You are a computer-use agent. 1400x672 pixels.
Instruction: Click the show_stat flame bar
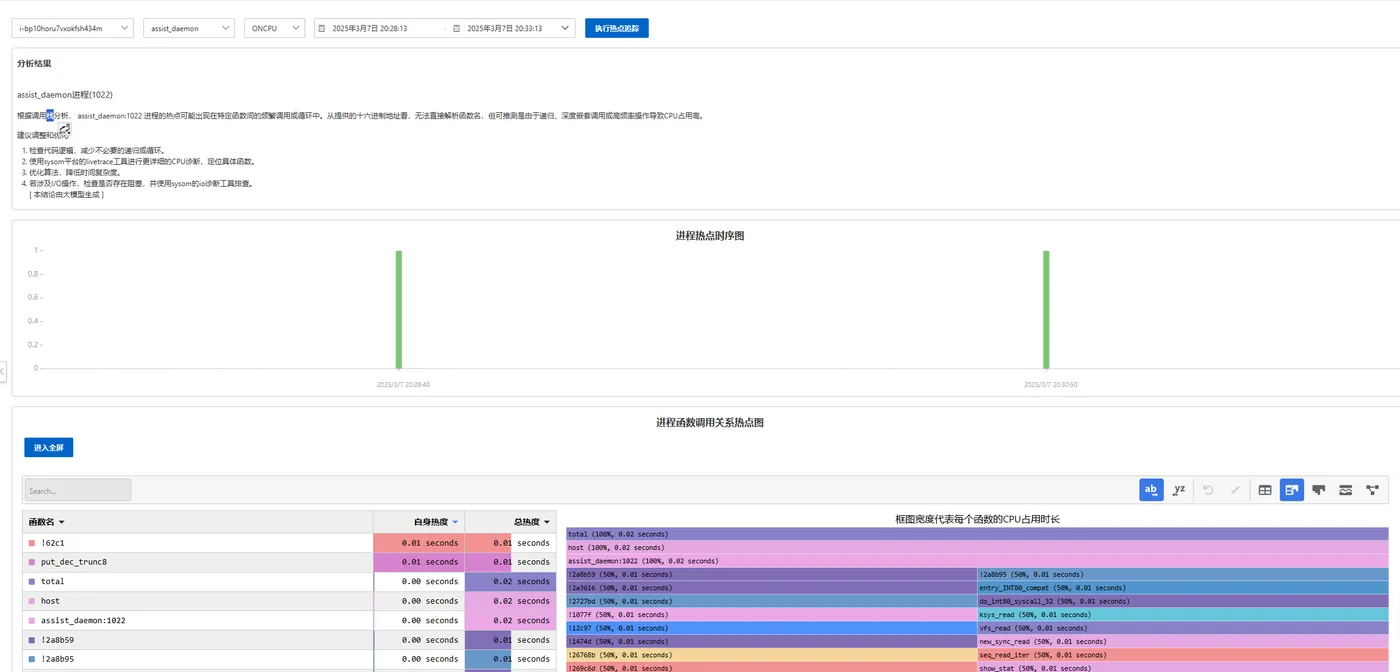1183,667
